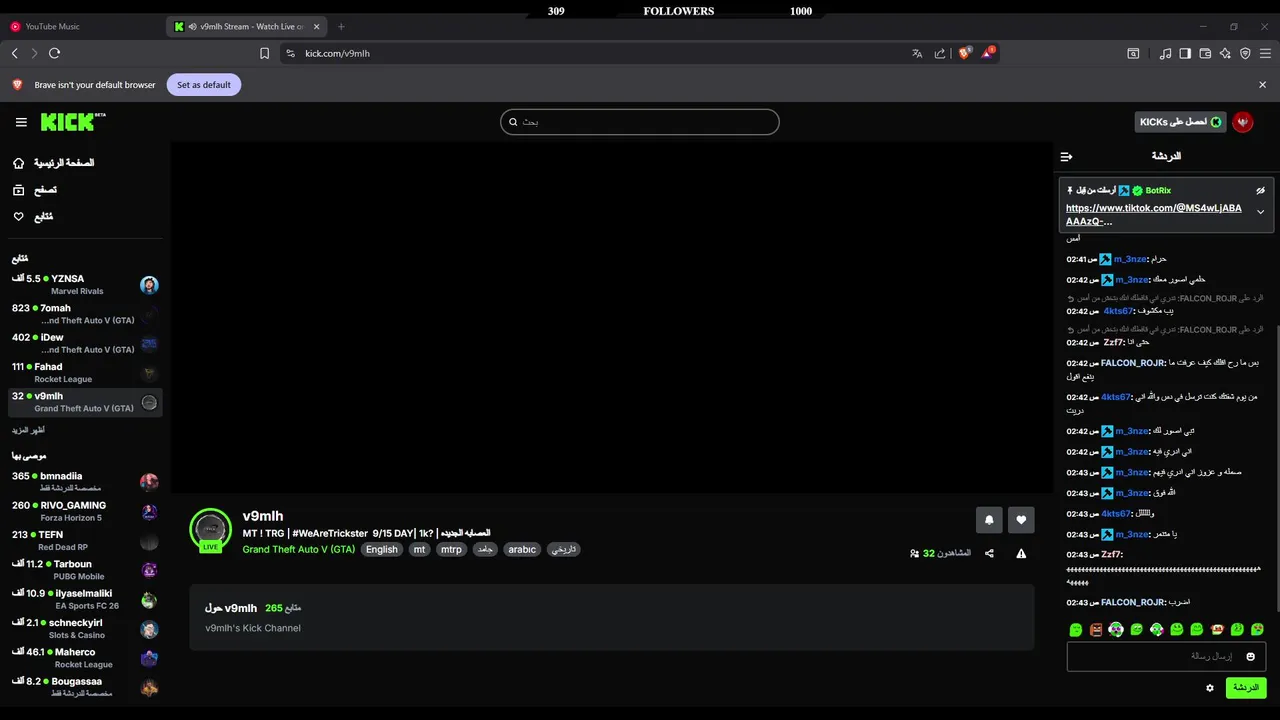Open schneckyirl Slots & Casino channel
The image size is (1280, 720).
[x=85, y=629]
